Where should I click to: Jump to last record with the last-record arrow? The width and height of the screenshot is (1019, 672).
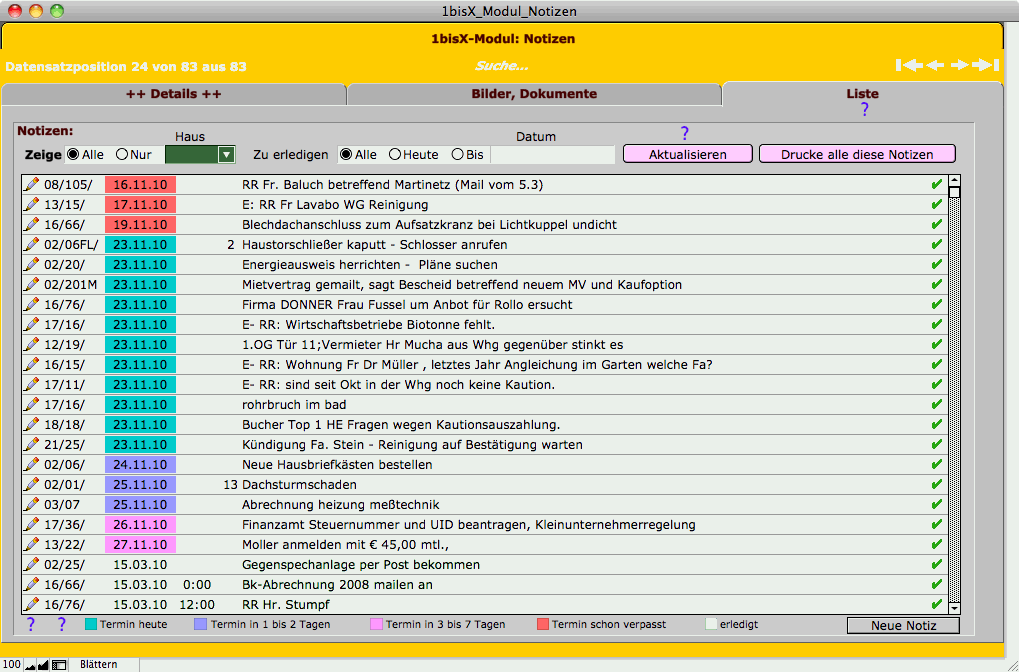pos(985,65)
